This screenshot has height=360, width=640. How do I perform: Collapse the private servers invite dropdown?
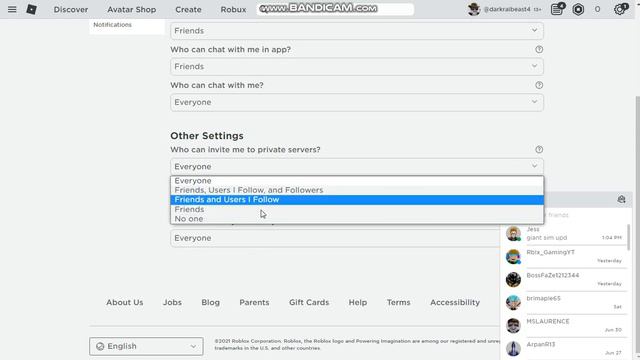(x=357, y=167)
